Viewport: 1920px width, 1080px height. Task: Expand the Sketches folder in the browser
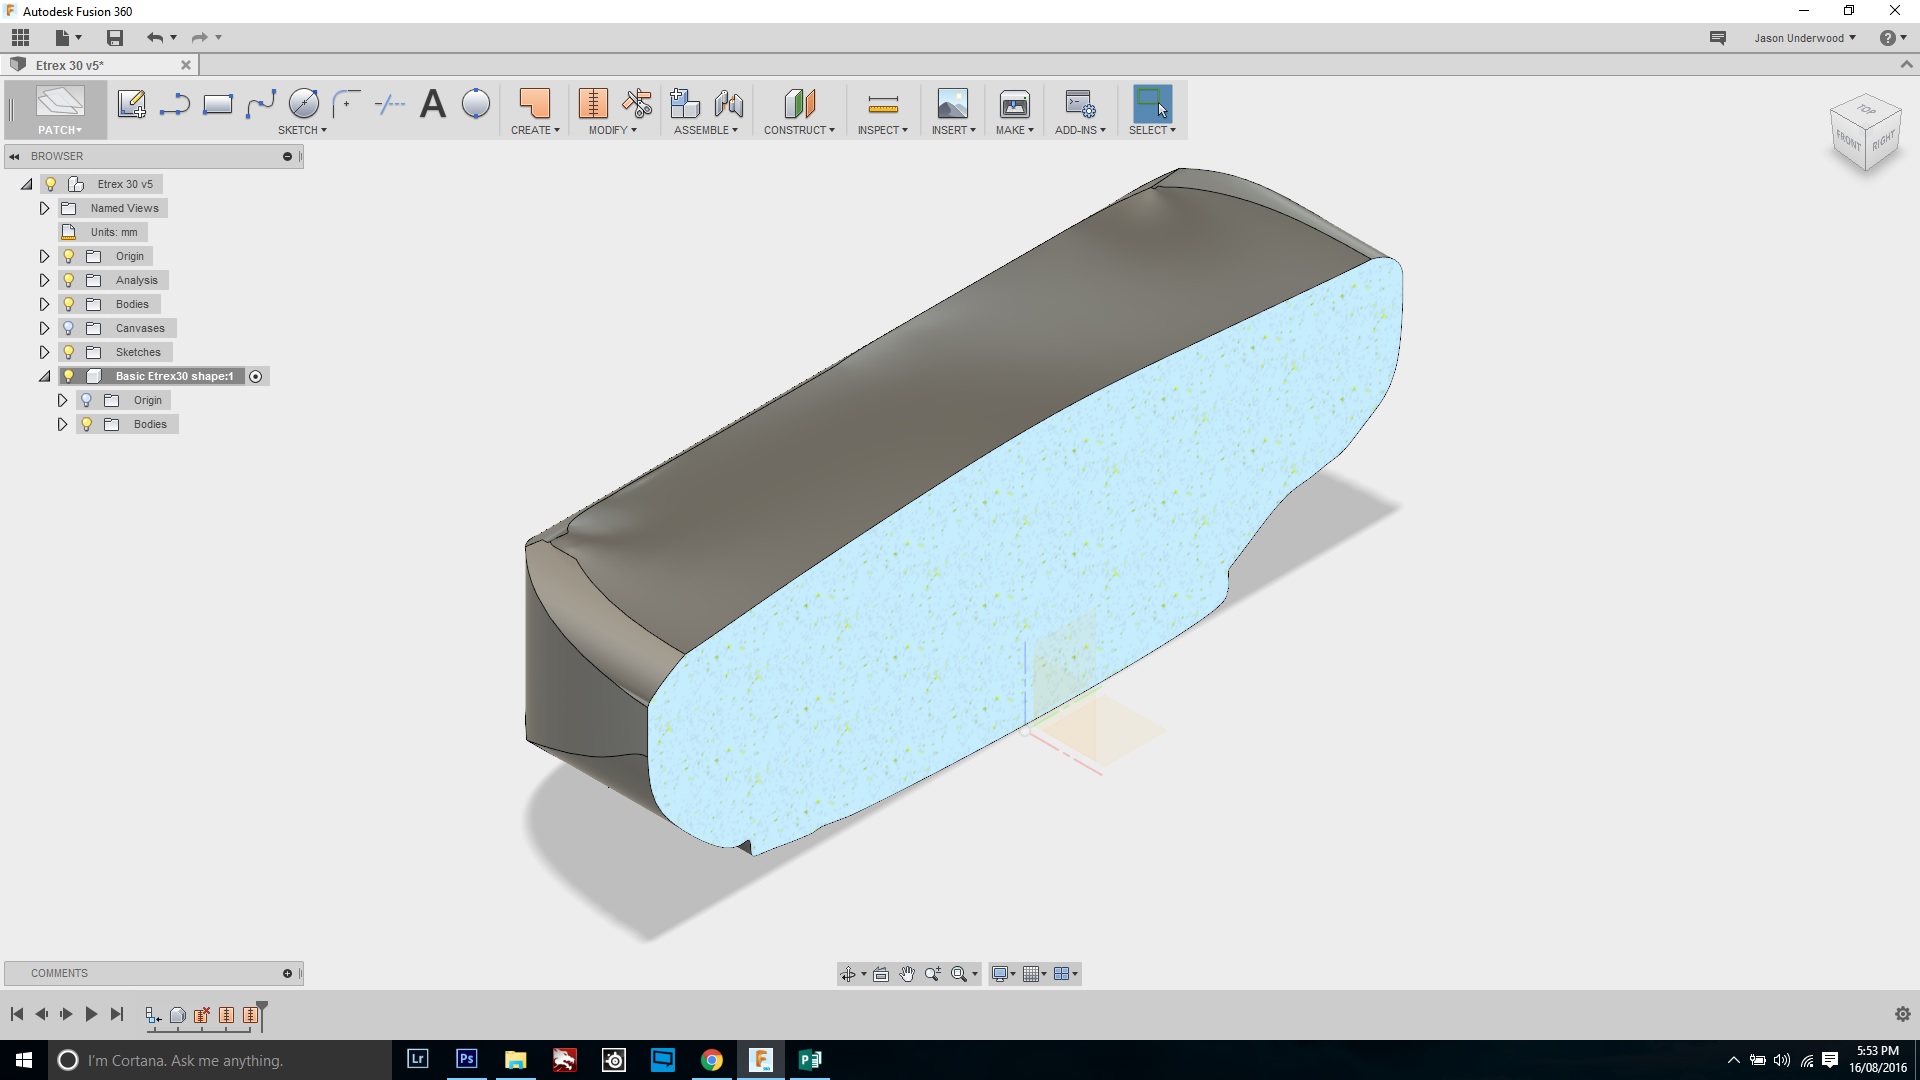click(x=43, y=351)
